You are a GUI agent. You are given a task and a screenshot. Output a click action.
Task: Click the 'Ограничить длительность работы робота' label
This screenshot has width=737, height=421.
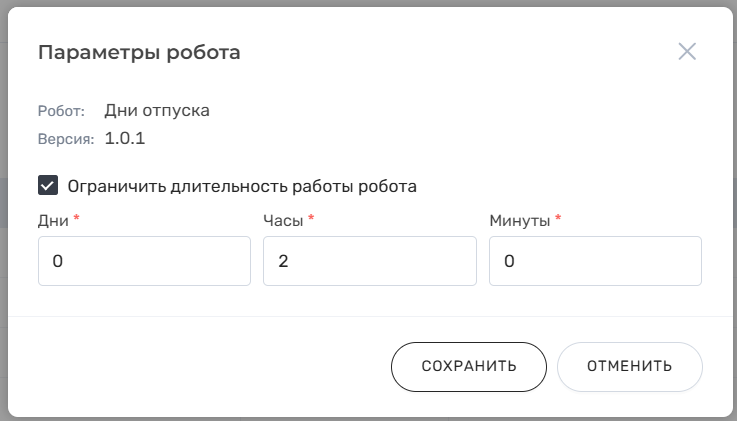tap(242, 186)
